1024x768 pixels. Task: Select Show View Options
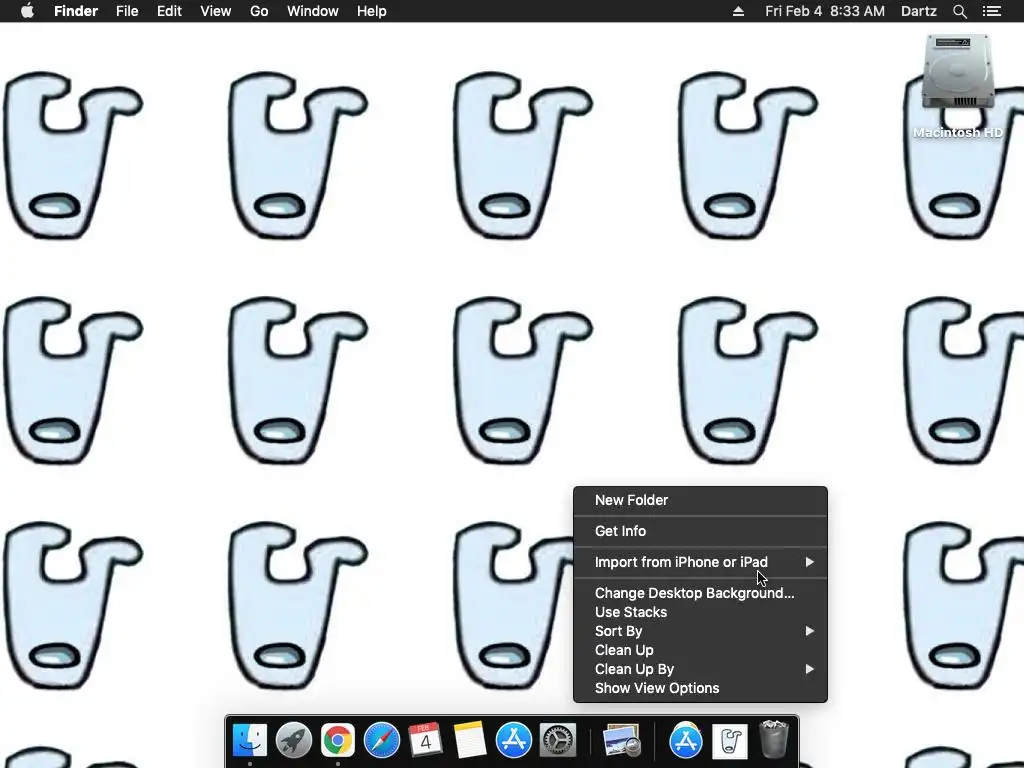[700, 688]
